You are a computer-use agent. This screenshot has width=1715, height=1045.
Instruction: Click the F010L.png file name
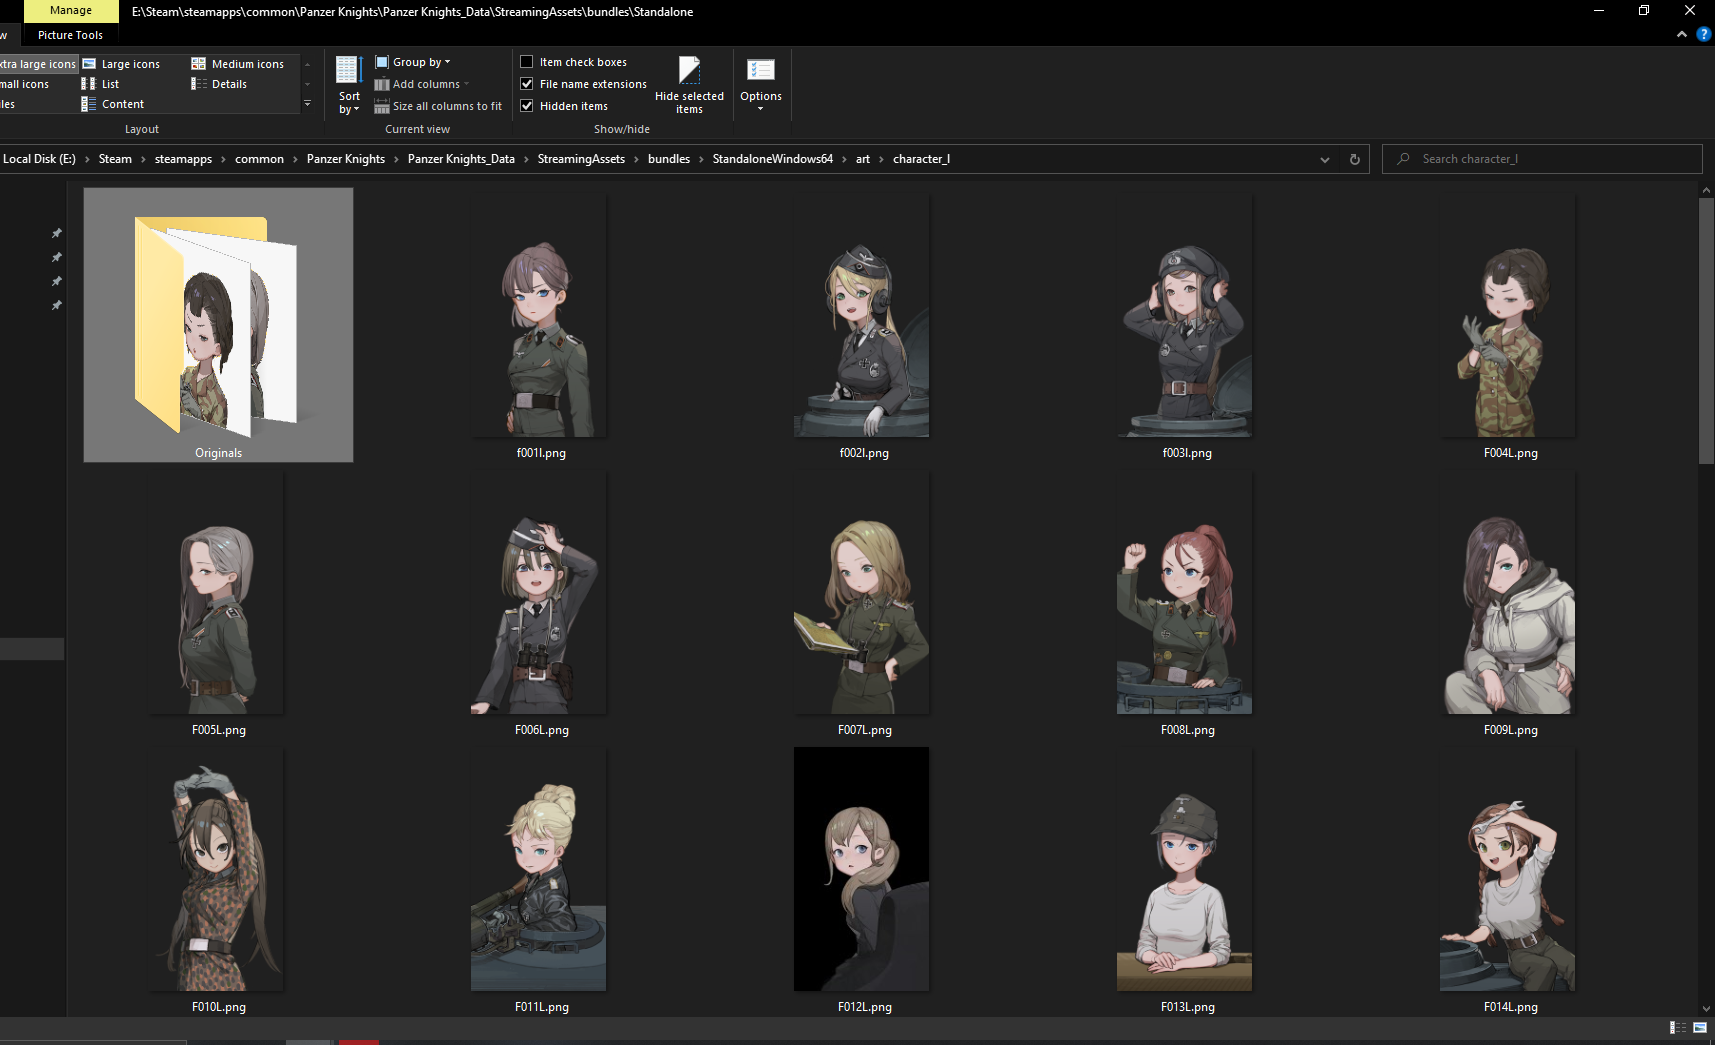218,1007
